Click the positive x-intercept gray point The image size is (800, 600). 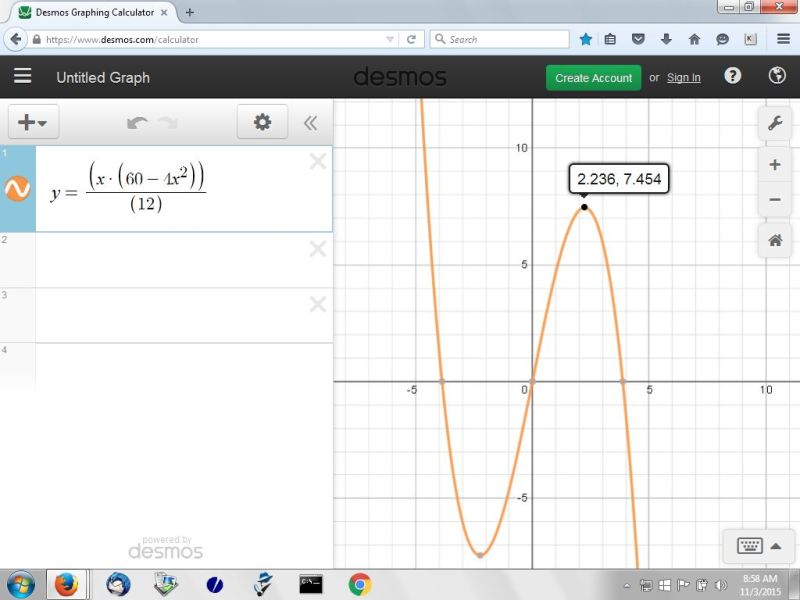tap(622, 381)
